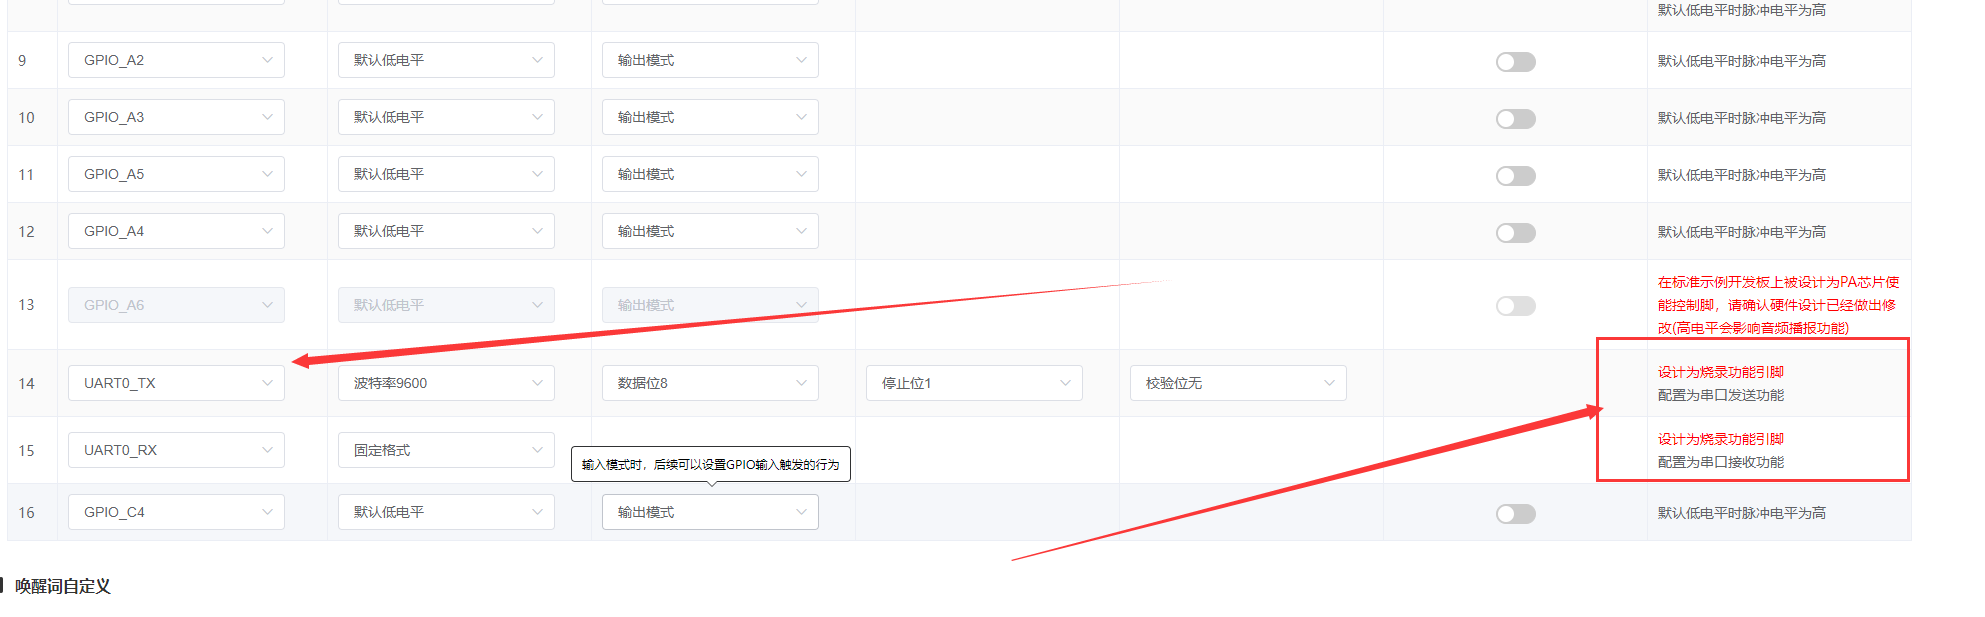The width and height of the screenshot is (1985, 617).
Task: Open the 校验位无 parity dropdown
Action: click(x=1238, y=383)
